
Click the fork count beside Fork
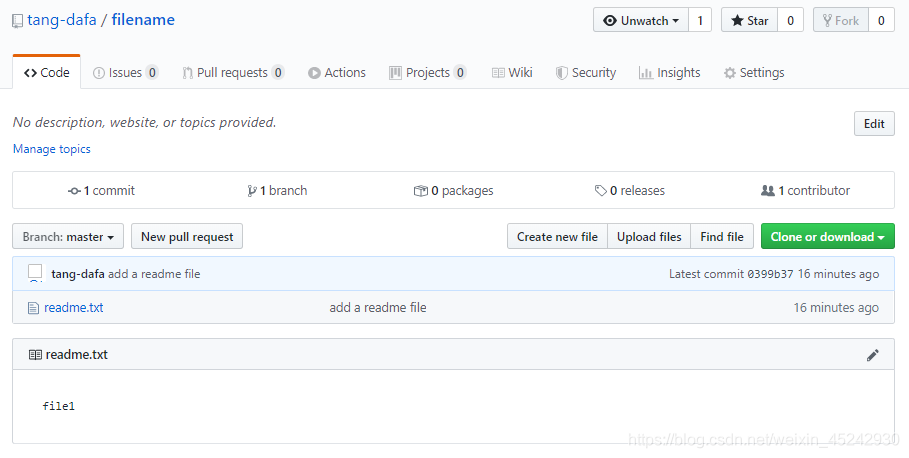point(881,20)
